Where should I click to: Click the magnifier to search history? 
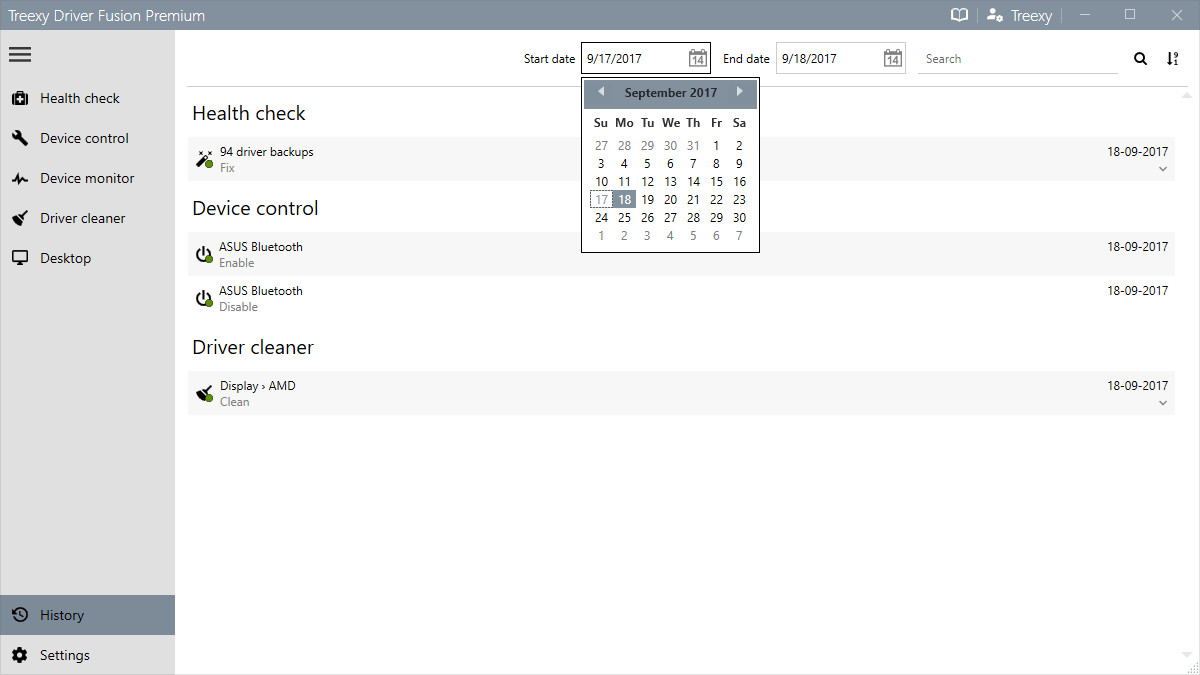tap(1140, 58)
